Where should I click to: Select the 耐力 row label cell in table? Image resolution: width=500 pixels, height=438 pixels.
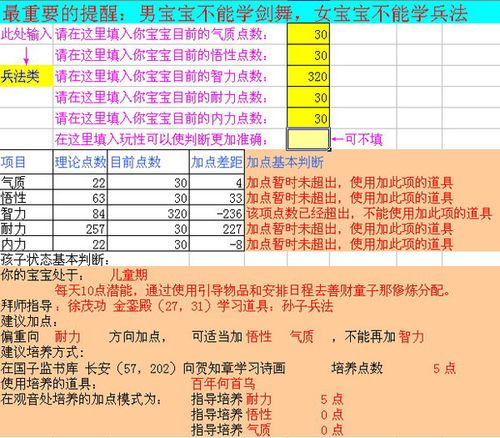tap(26, 229)
